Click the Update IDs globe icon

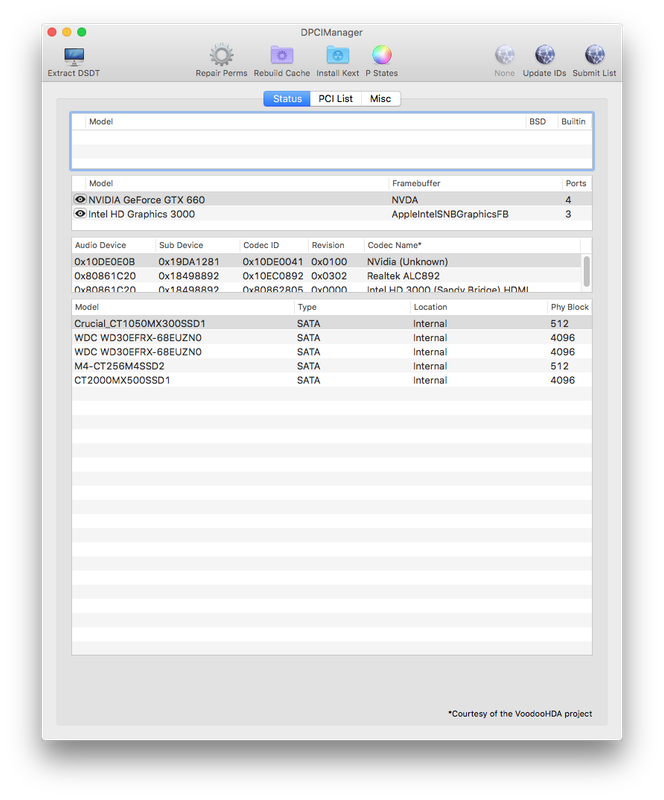coord(545,55)
